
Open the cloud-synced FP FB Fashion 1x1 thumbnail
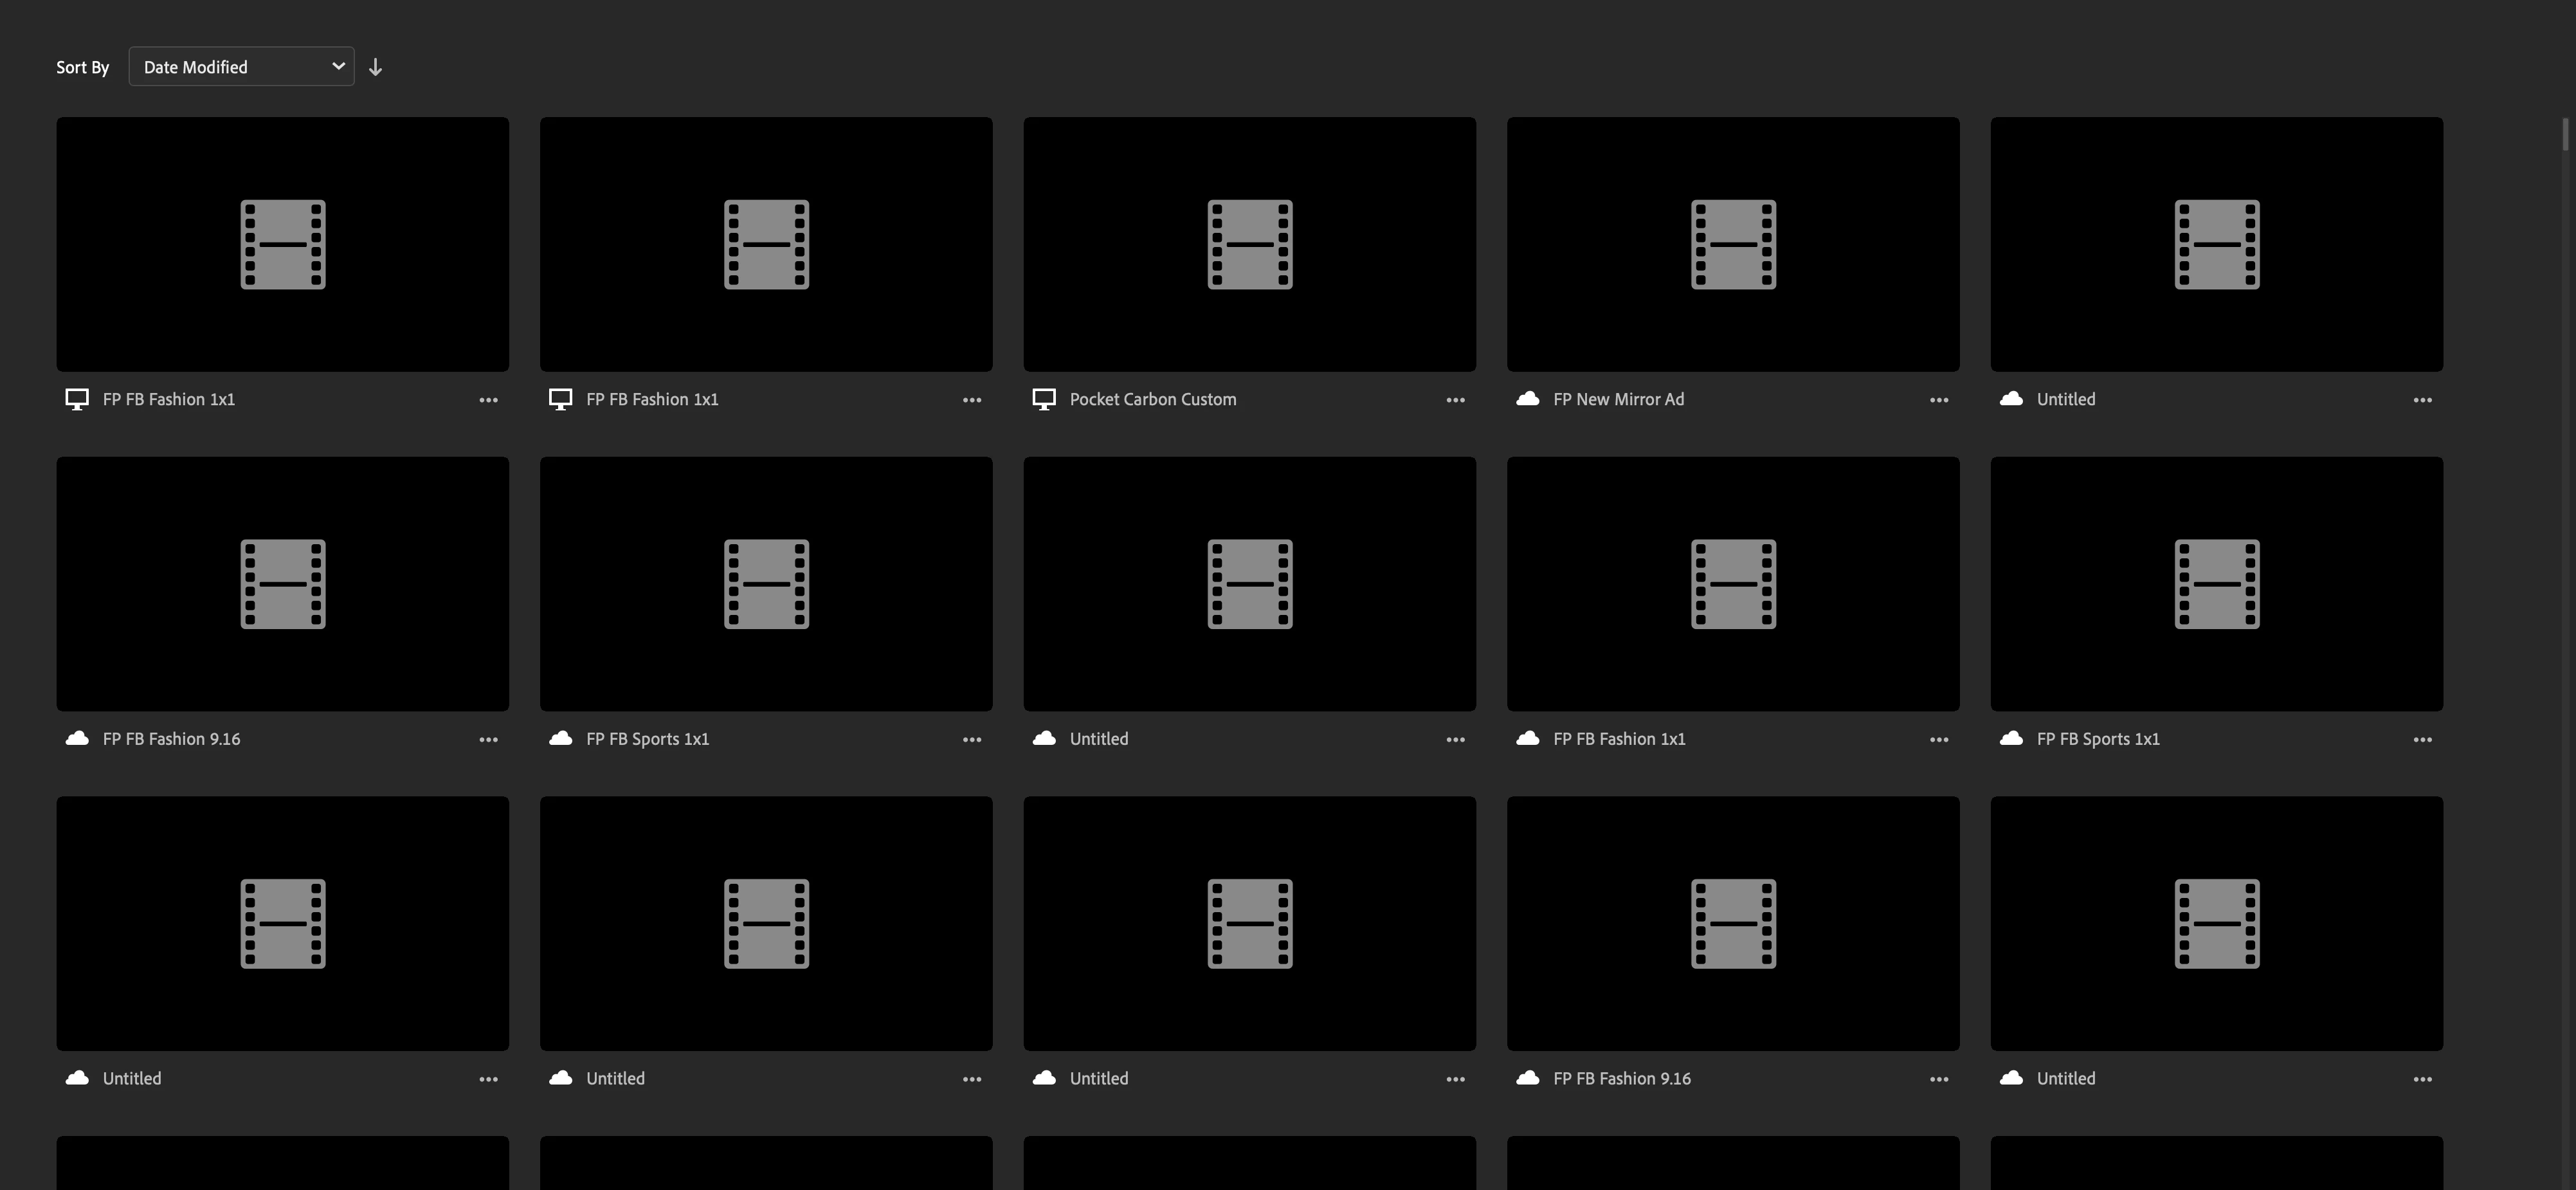click(1732, 584)
